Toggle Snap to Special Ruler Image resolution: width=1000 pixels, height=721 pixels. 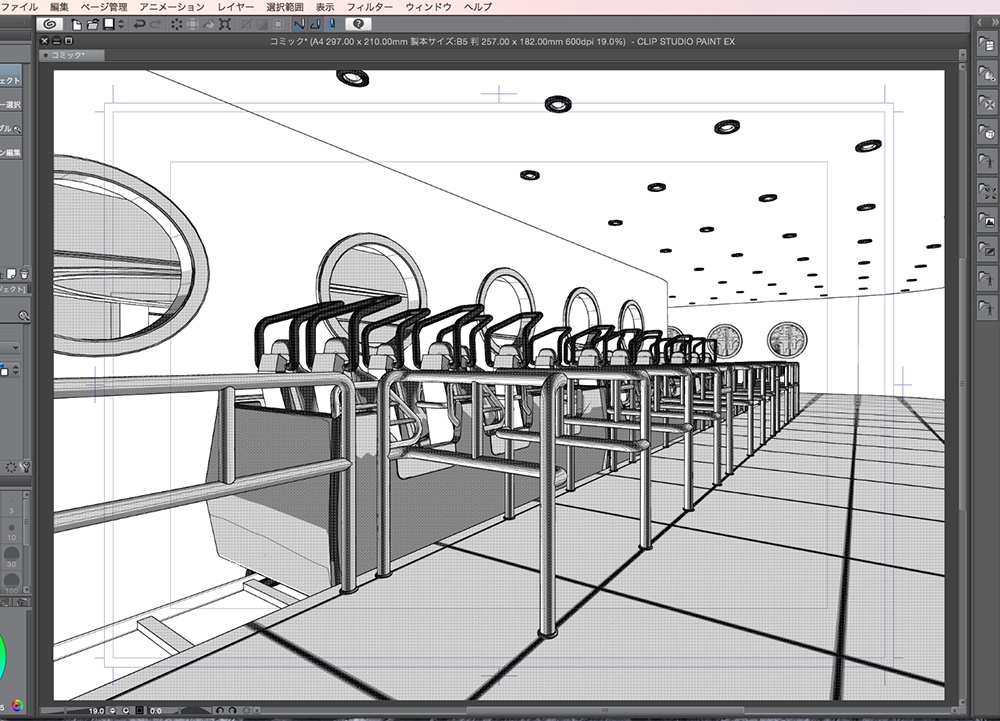tap(315, 24)
